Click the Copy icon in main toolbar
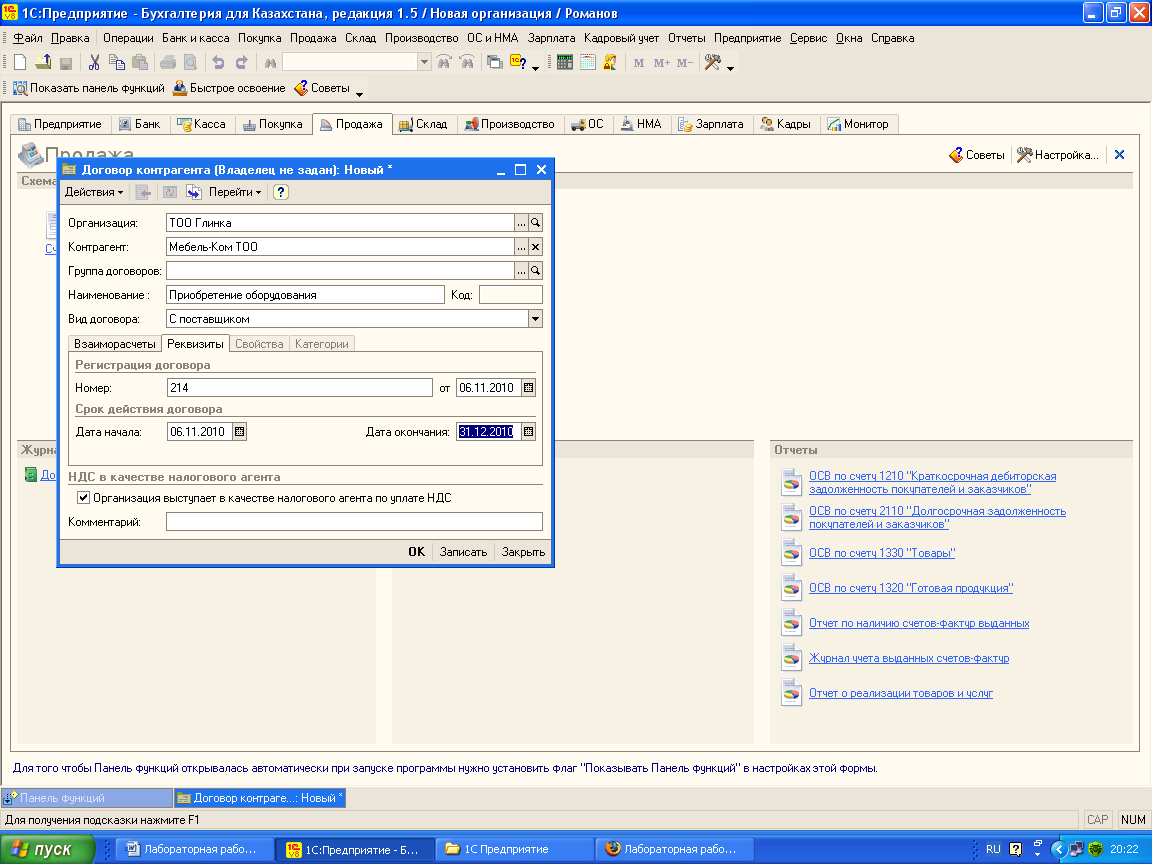Viewport: 1152px width, 864px height. [x=117, y=63]
